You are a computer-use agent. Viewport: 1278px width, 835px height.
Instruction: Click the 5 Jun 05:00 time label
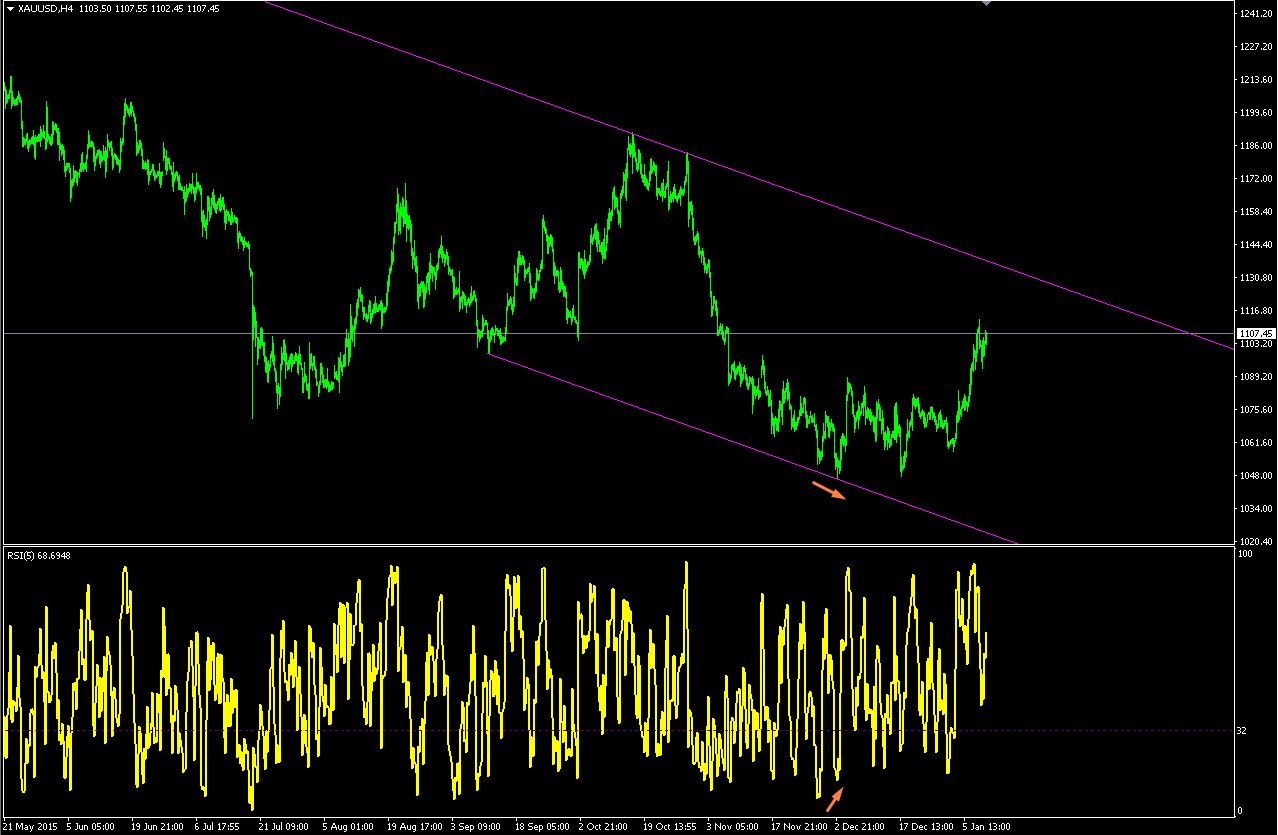point(91,827)
